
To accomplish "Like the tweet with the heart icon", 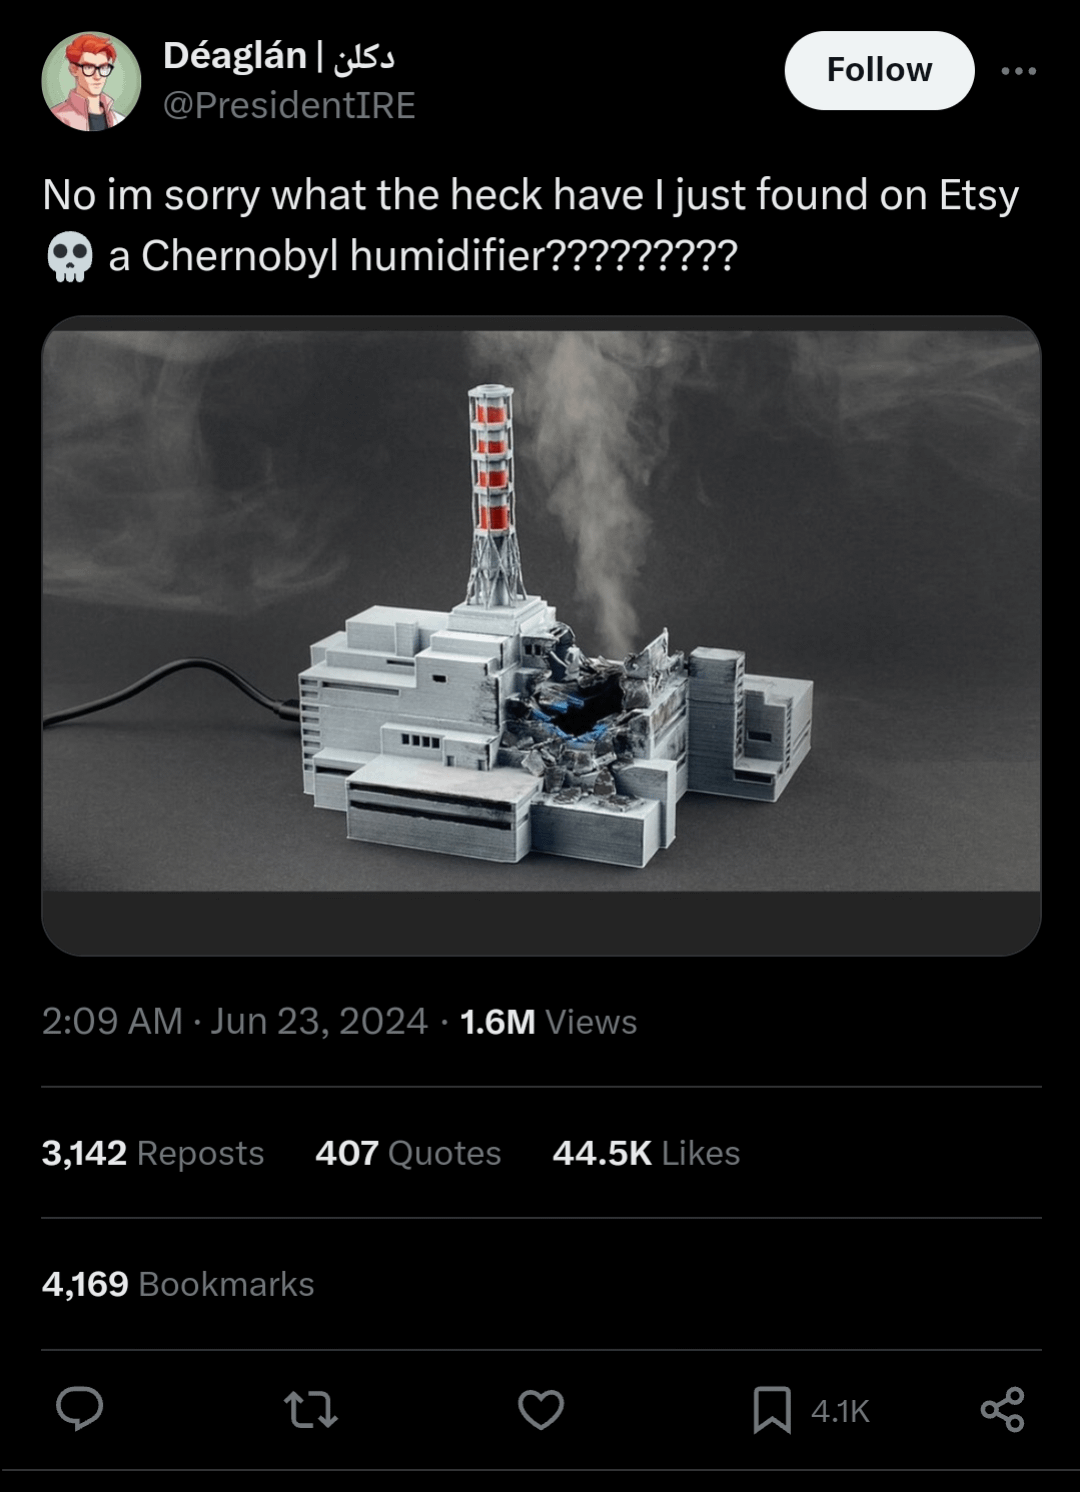I will [541, 1410].
